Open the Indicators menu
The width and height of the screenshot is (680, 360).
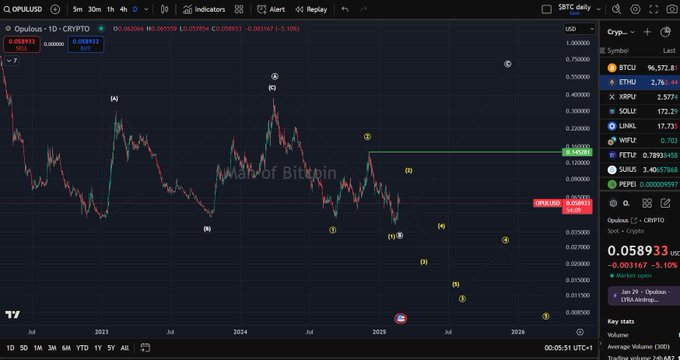click(204, 9)
